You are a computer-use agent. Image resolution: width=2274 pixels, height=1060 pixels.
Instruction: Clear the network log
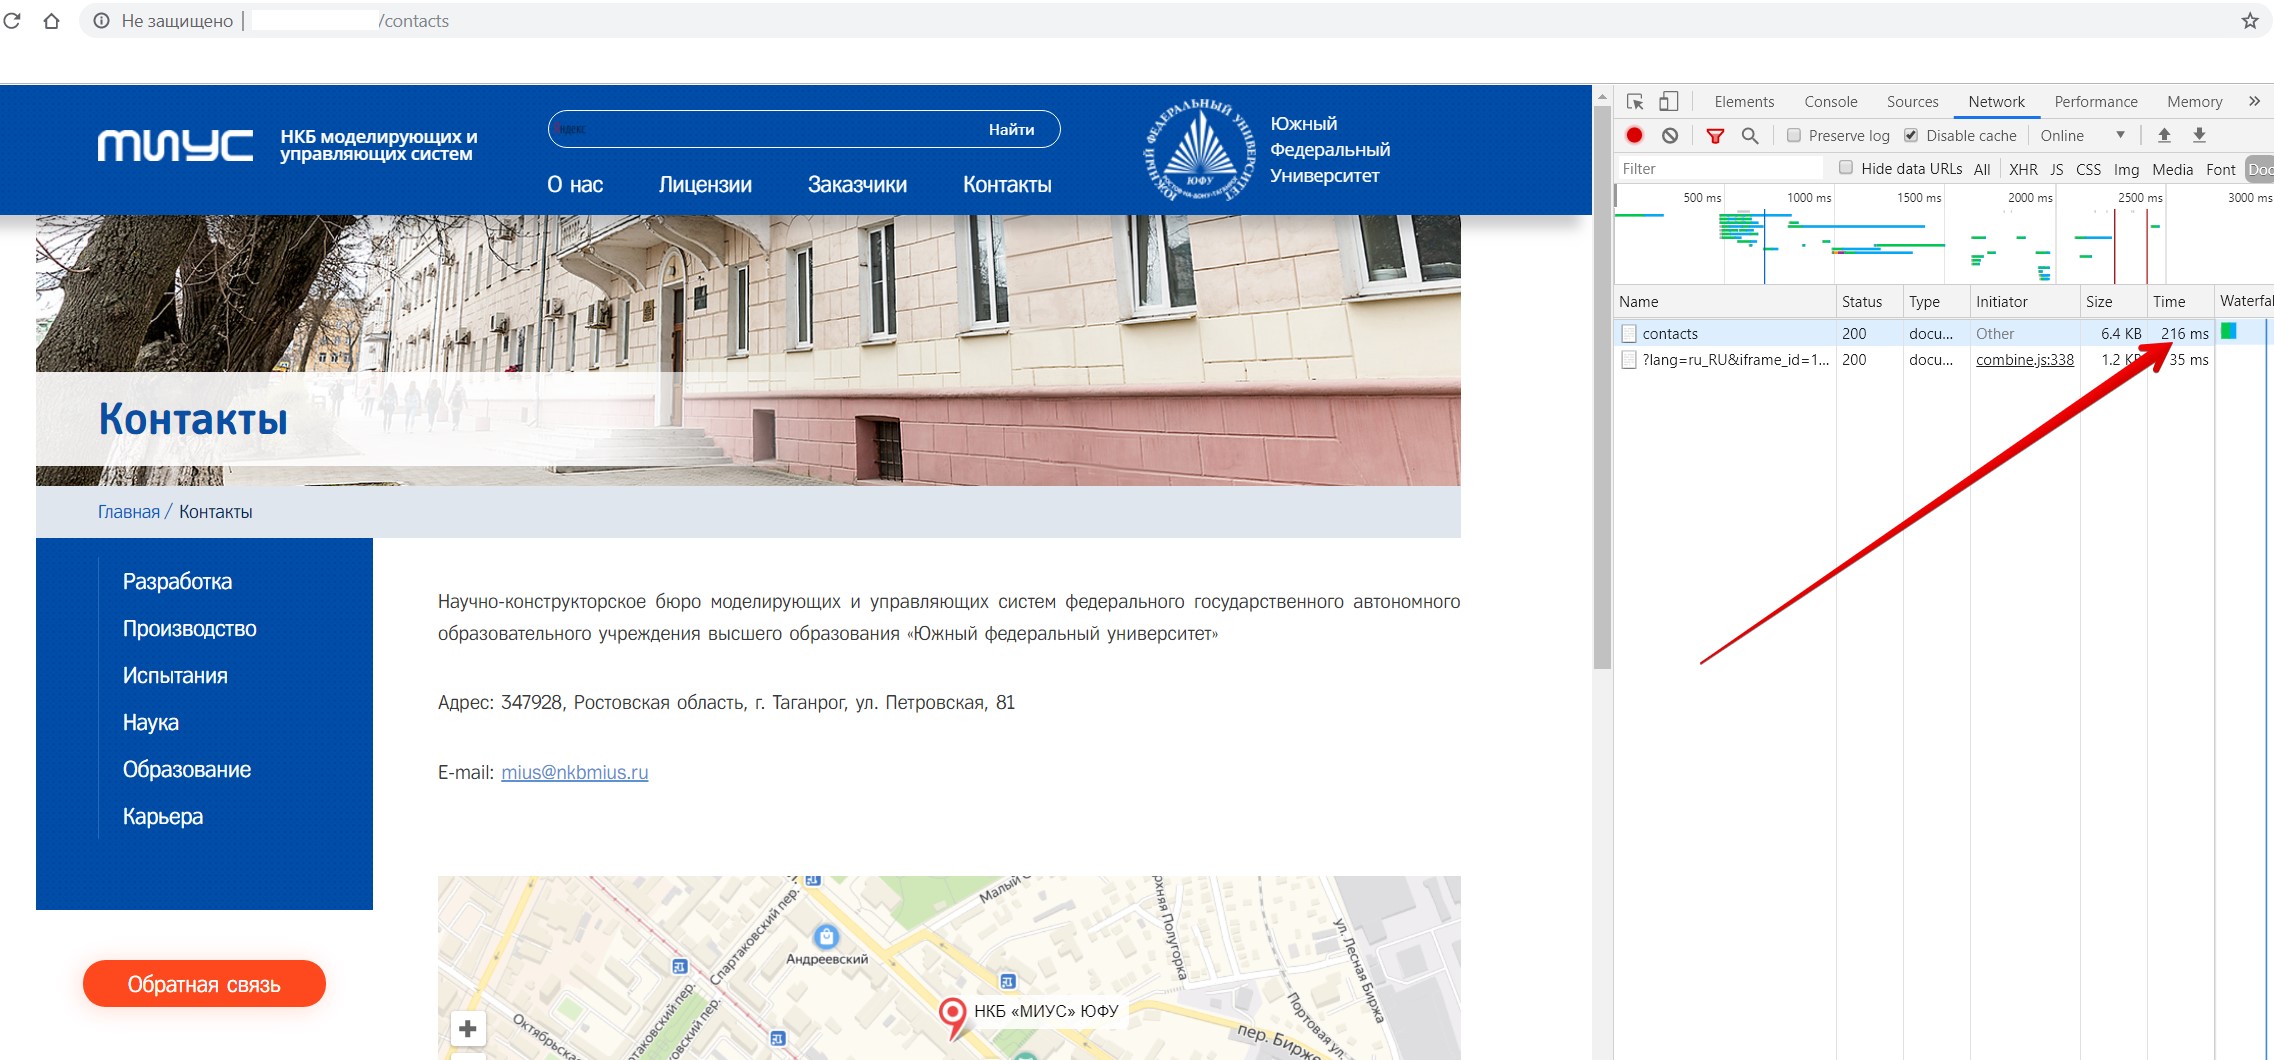[x=1670, y=136]
